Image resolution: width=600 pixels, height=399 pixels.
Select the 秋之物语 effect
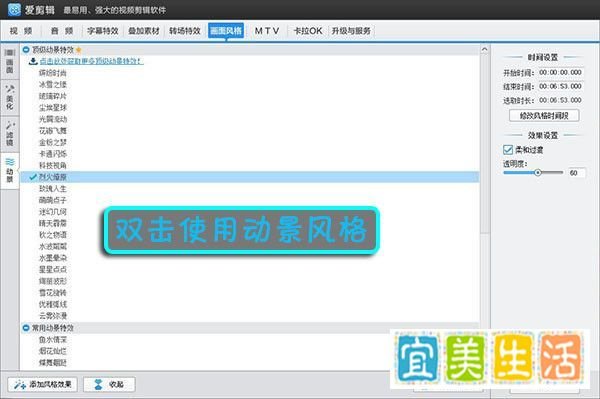(52, 235)
